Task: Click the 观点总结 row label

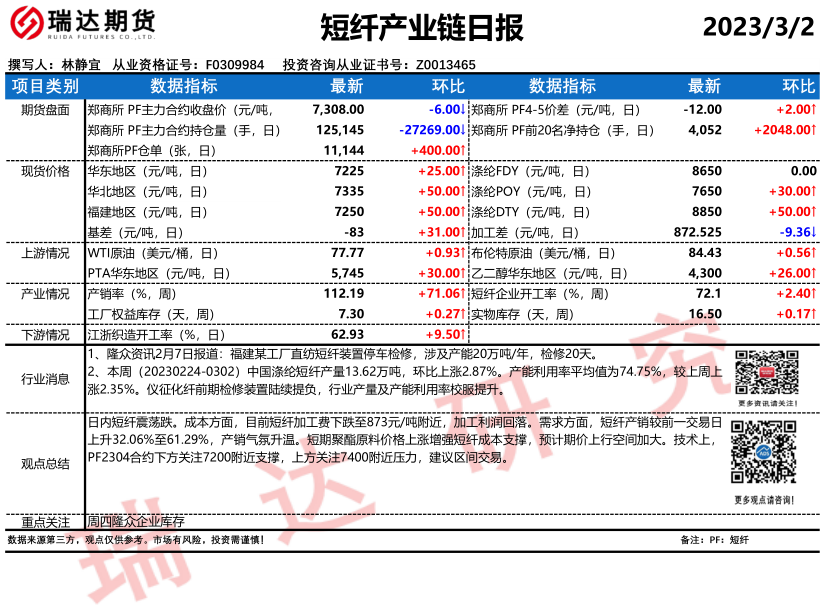Action: pos(44,463)
